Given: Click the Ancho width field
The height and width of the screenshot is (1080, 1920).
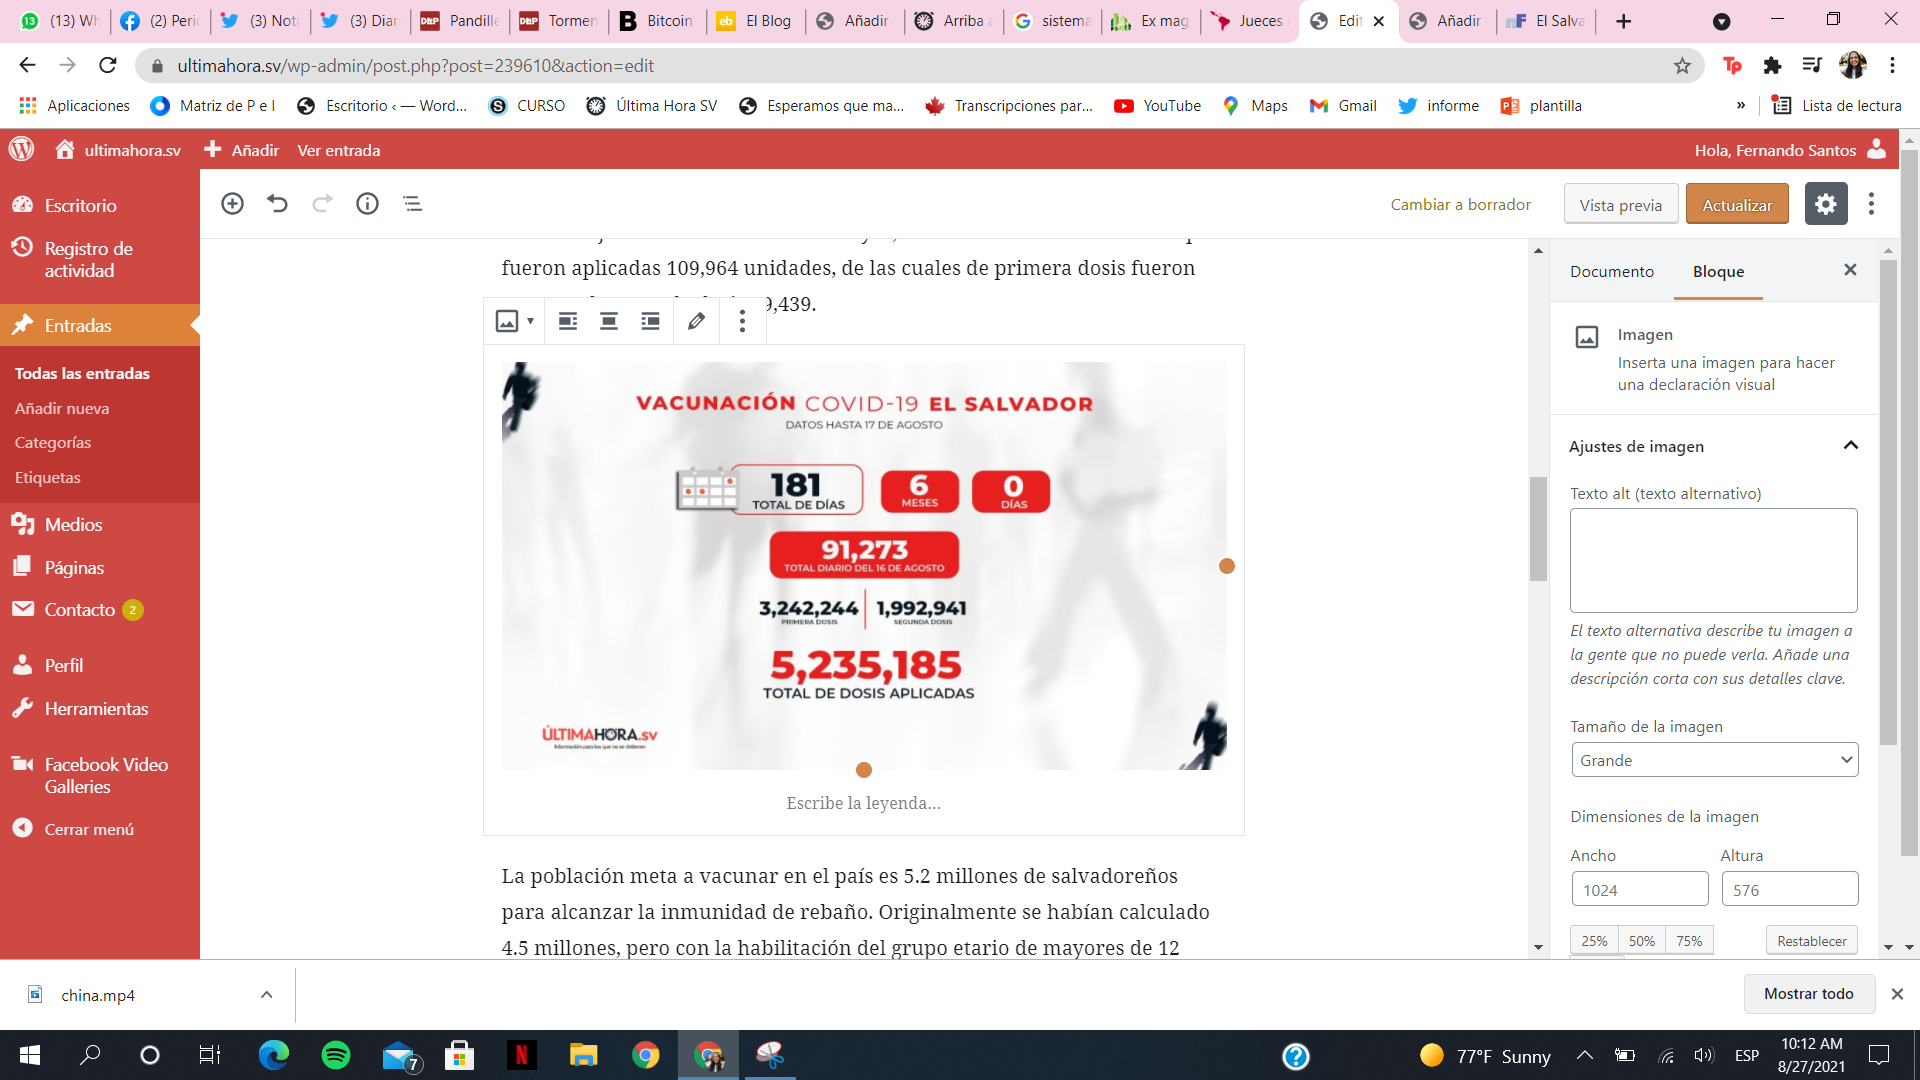Looking at the screenshot, I should [x=1640, y=889].
